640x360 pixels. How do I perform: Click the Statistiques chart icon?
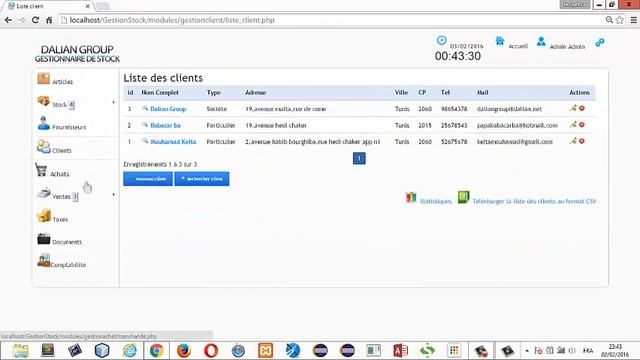pyautogui.click(x=411, y=198)
